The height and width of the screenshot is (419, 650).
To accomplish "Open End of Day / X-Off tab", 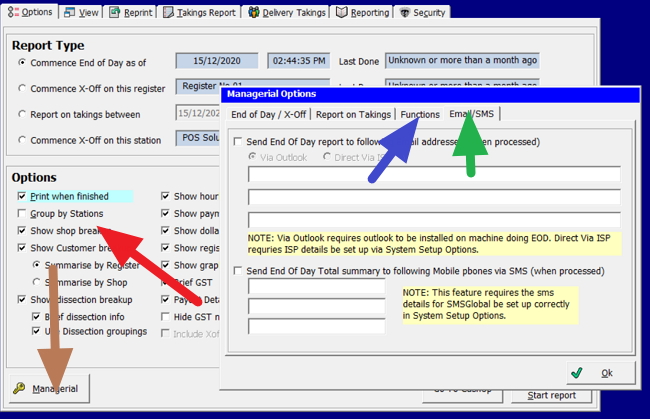I will click(269, 114).
